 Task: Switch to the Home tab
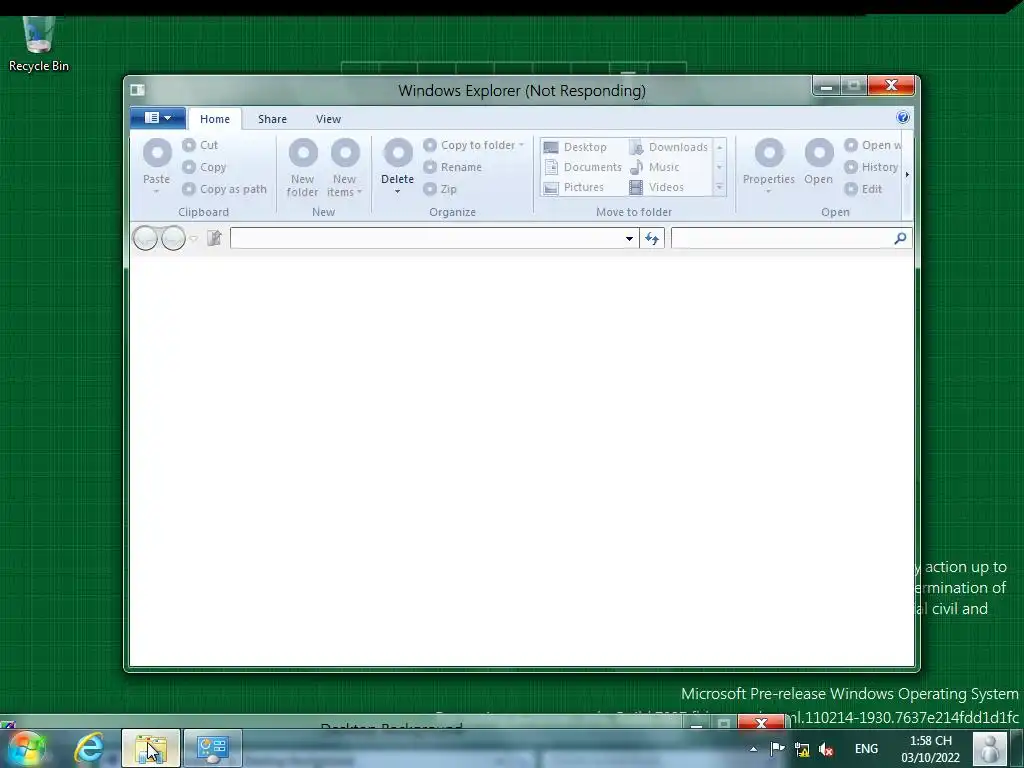[x=215, y=119]
